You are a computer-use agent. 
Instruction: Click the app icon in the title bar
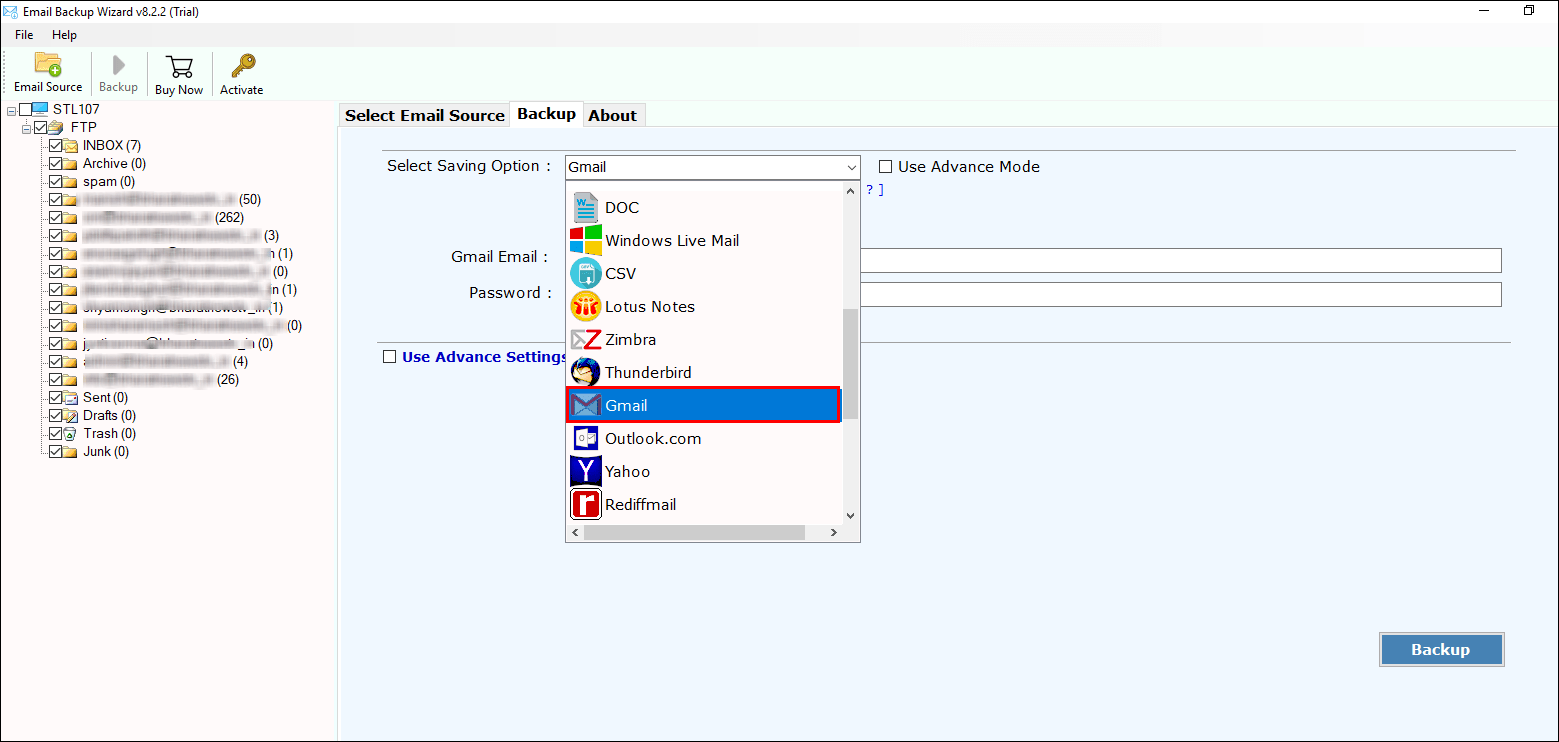(12, 11)
